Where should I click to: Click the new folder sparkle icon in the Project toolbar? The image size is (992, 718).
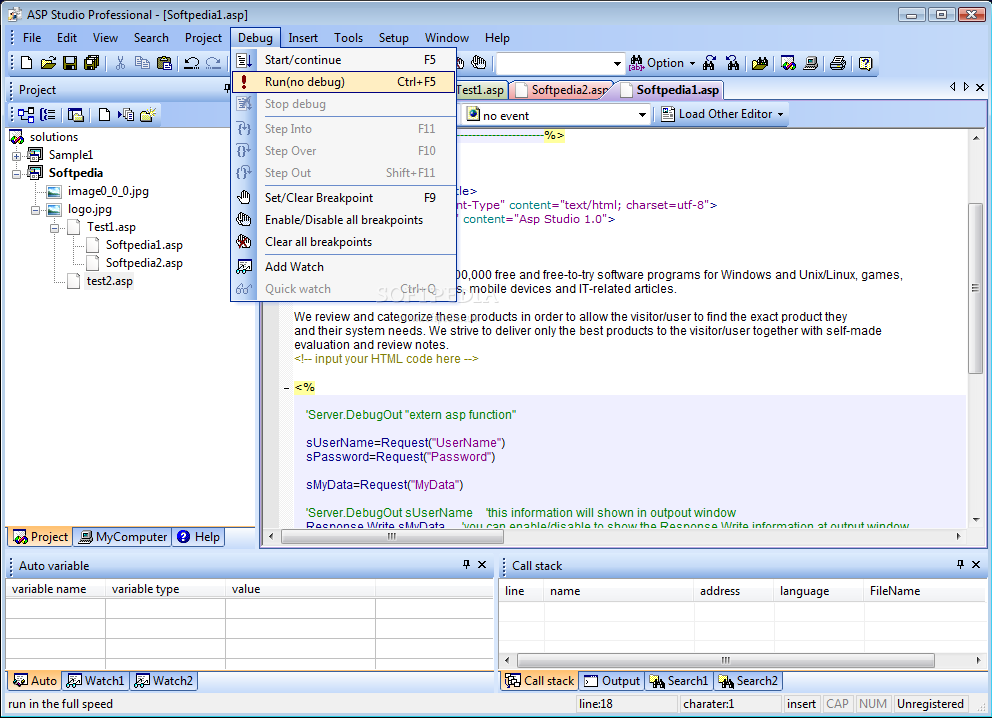pos(148,115)
